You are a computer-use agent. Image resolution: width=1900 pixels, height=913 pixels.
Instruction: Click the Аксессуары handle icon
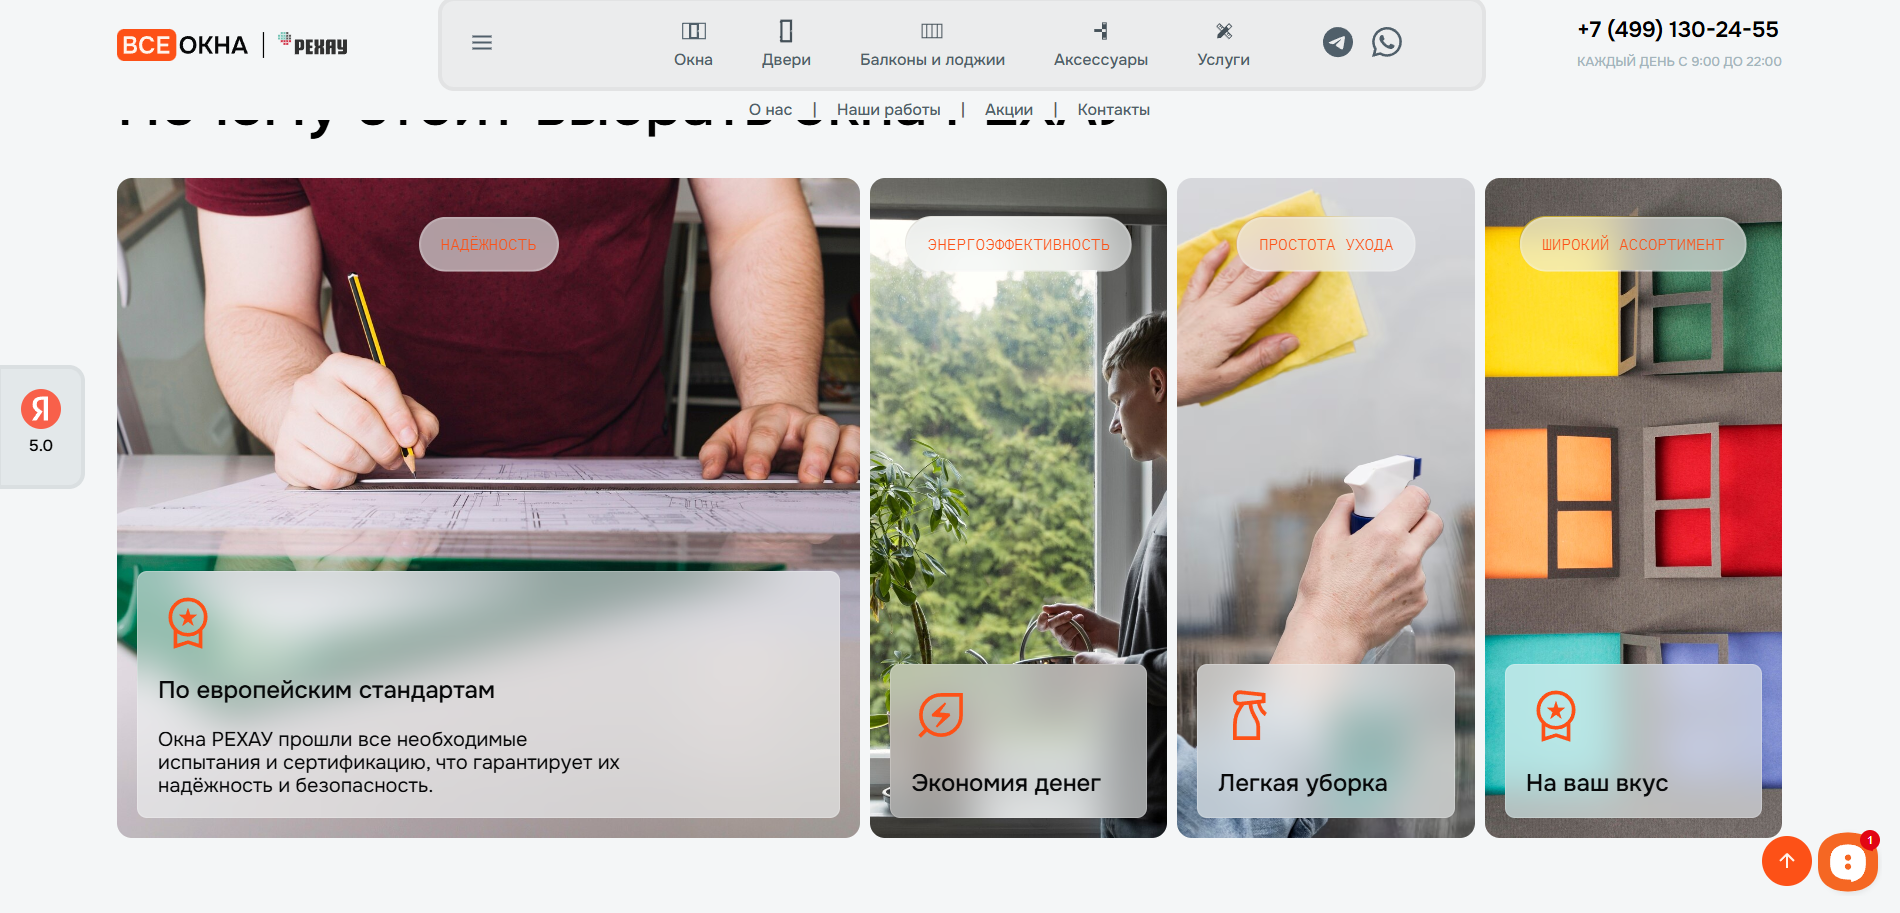[1101, 31]
